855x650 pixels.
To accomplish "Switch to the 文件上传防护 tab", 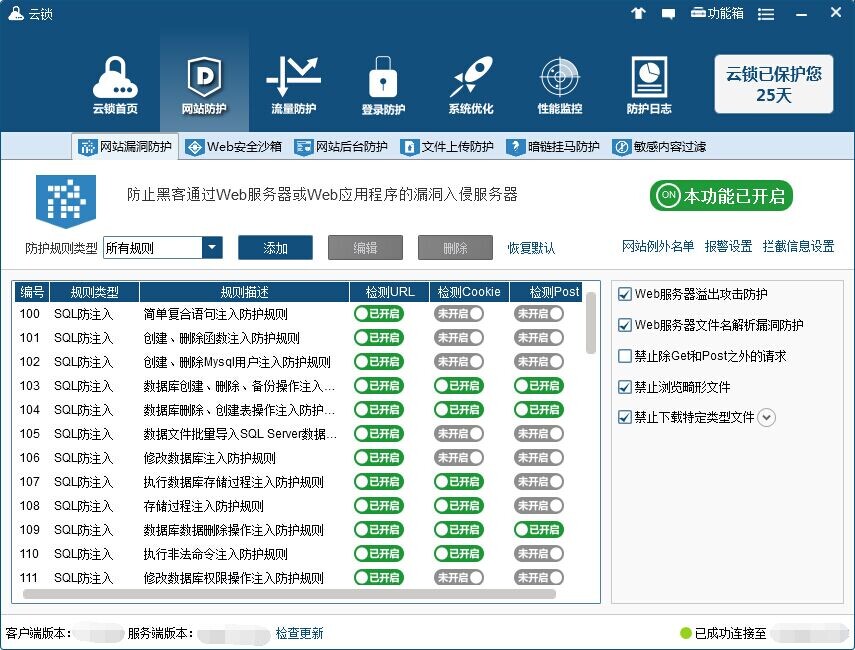I will (448, 147).
